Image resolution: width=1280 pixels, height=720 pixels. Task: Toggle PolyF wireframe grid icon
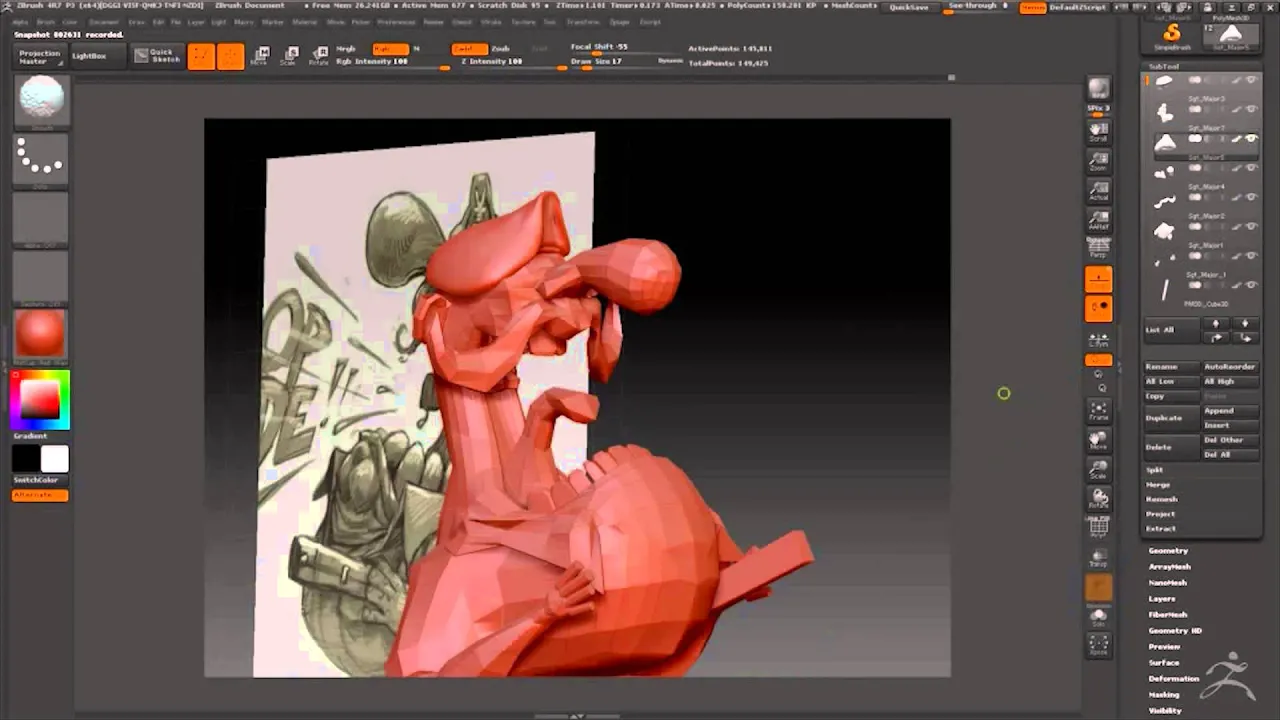tap(1098, 527)
